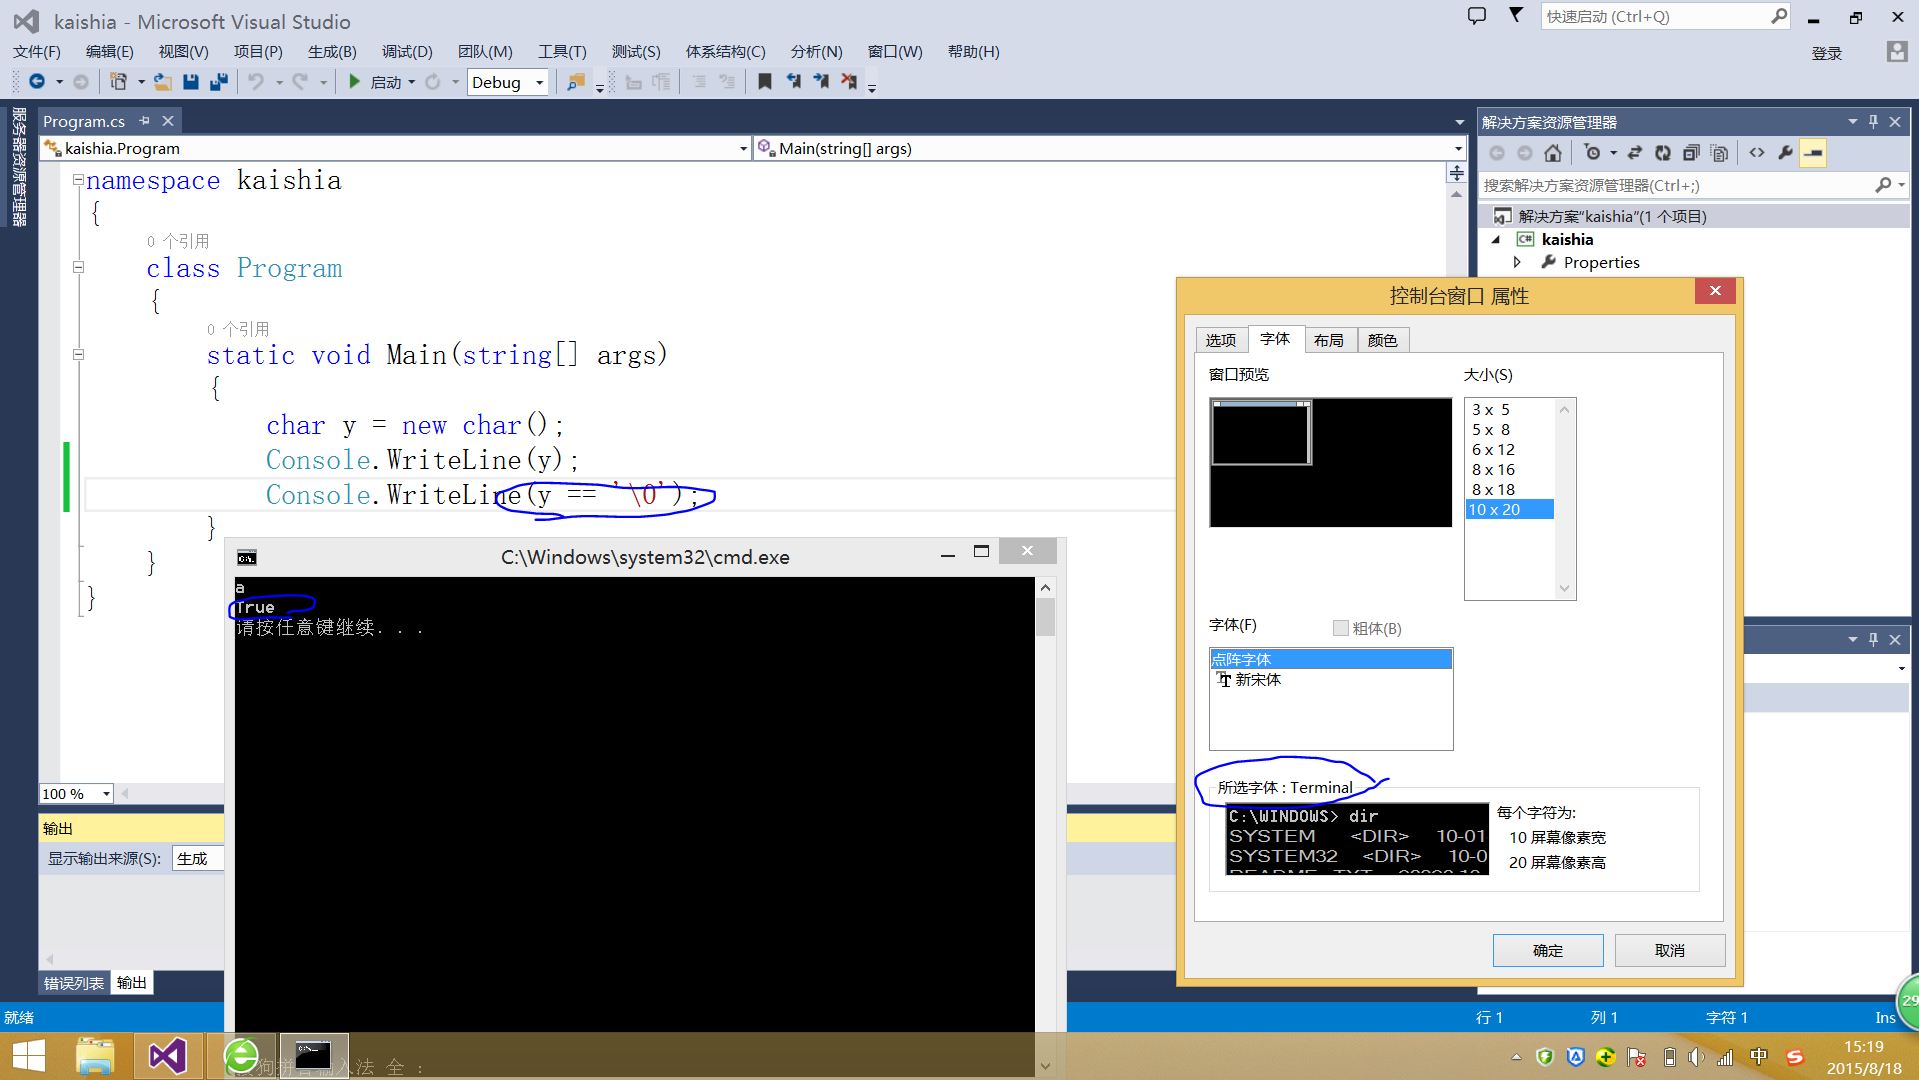Switch to the 选项 tab in console properties
The height and width of the screenshot is (1080, 1919).
point(1221,340)
